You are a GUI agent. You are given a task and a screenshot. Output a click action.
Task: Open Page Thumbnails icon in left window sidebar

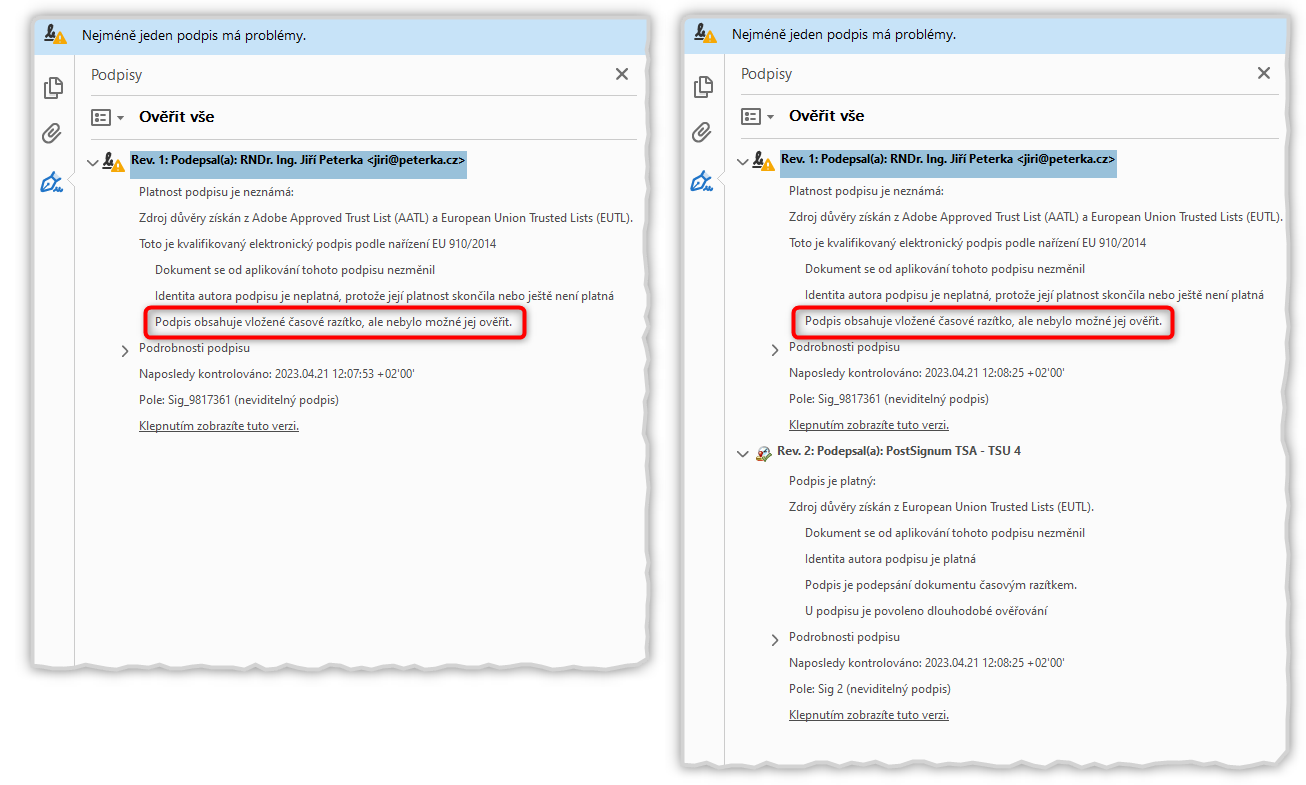tap(54, 88)
